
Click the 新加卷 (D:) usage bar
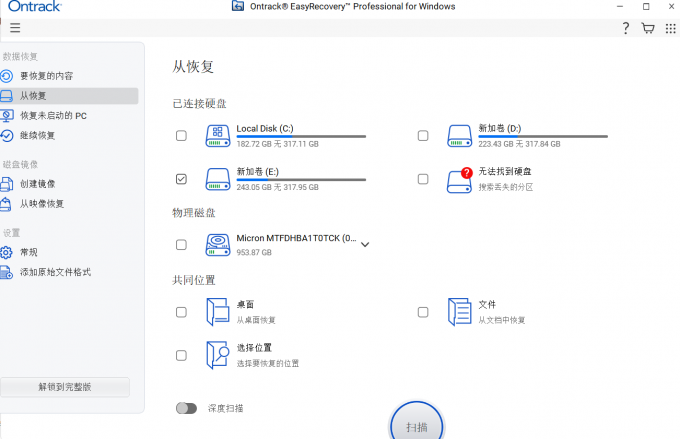pyautogui.click(x=543, y=137)
